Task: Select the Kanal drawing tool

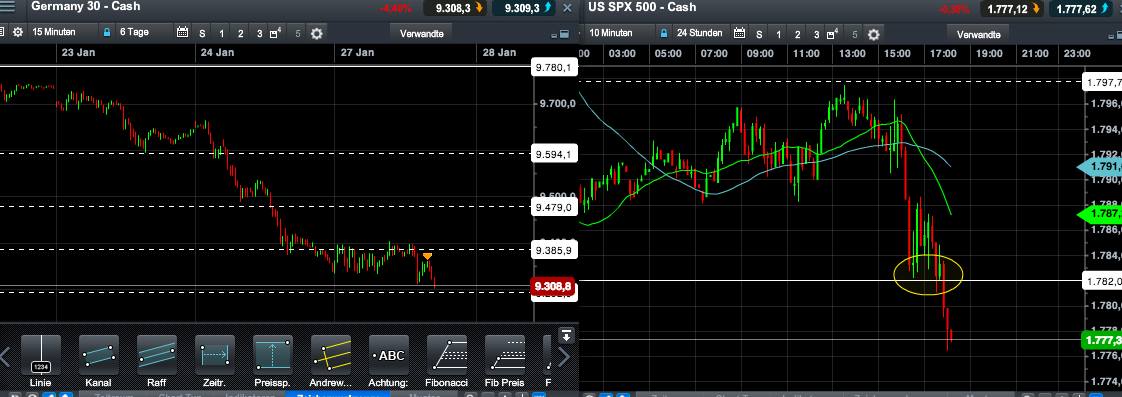Action: pos(99,355)
